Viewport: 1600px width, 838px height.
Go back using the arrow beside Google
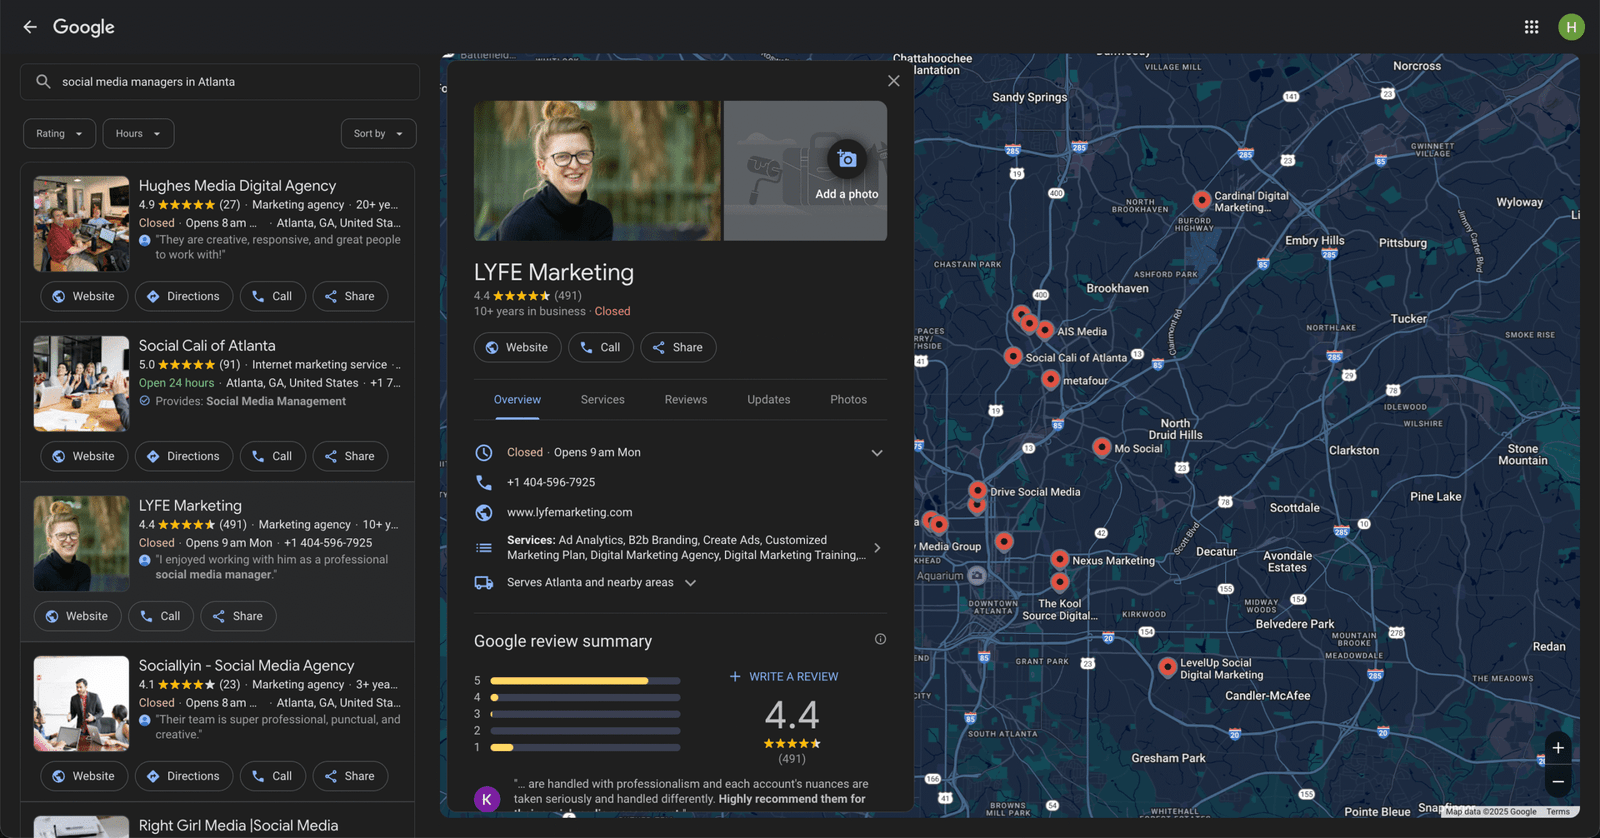point(30,27)
